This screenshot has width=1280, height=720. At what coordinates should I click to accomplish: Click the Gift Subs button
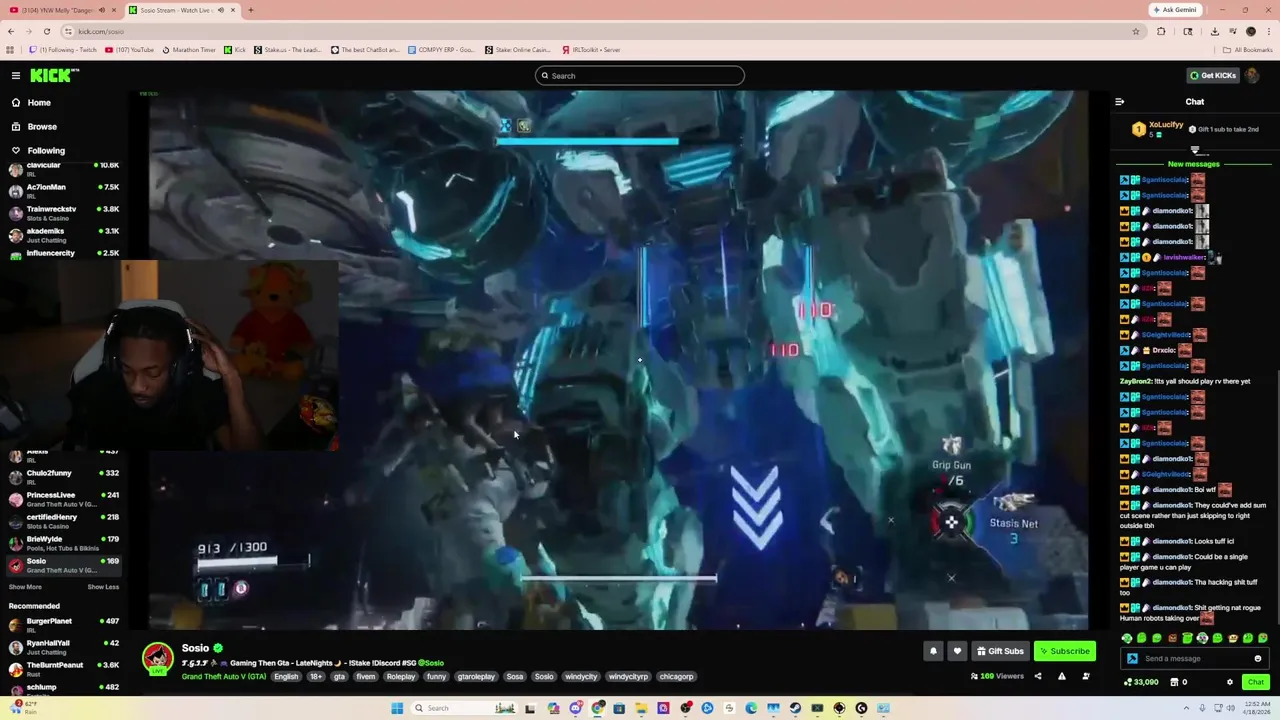point(1000,651)
